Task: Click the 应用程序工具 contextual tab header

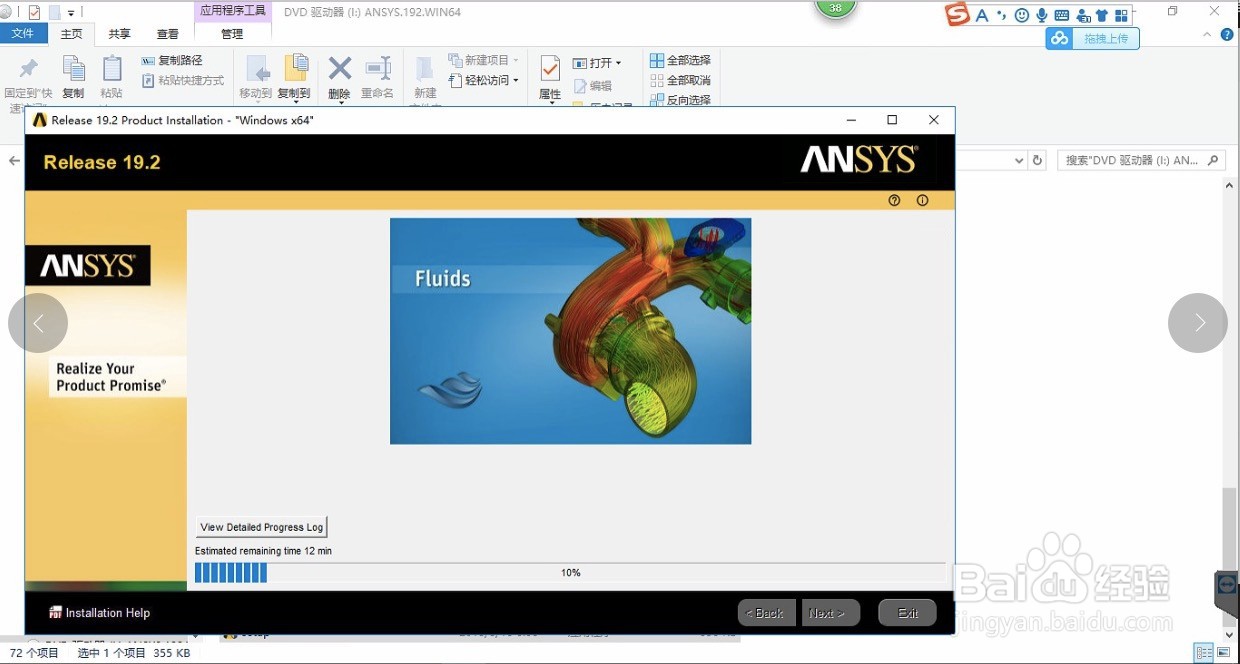Action: [233, 11]
